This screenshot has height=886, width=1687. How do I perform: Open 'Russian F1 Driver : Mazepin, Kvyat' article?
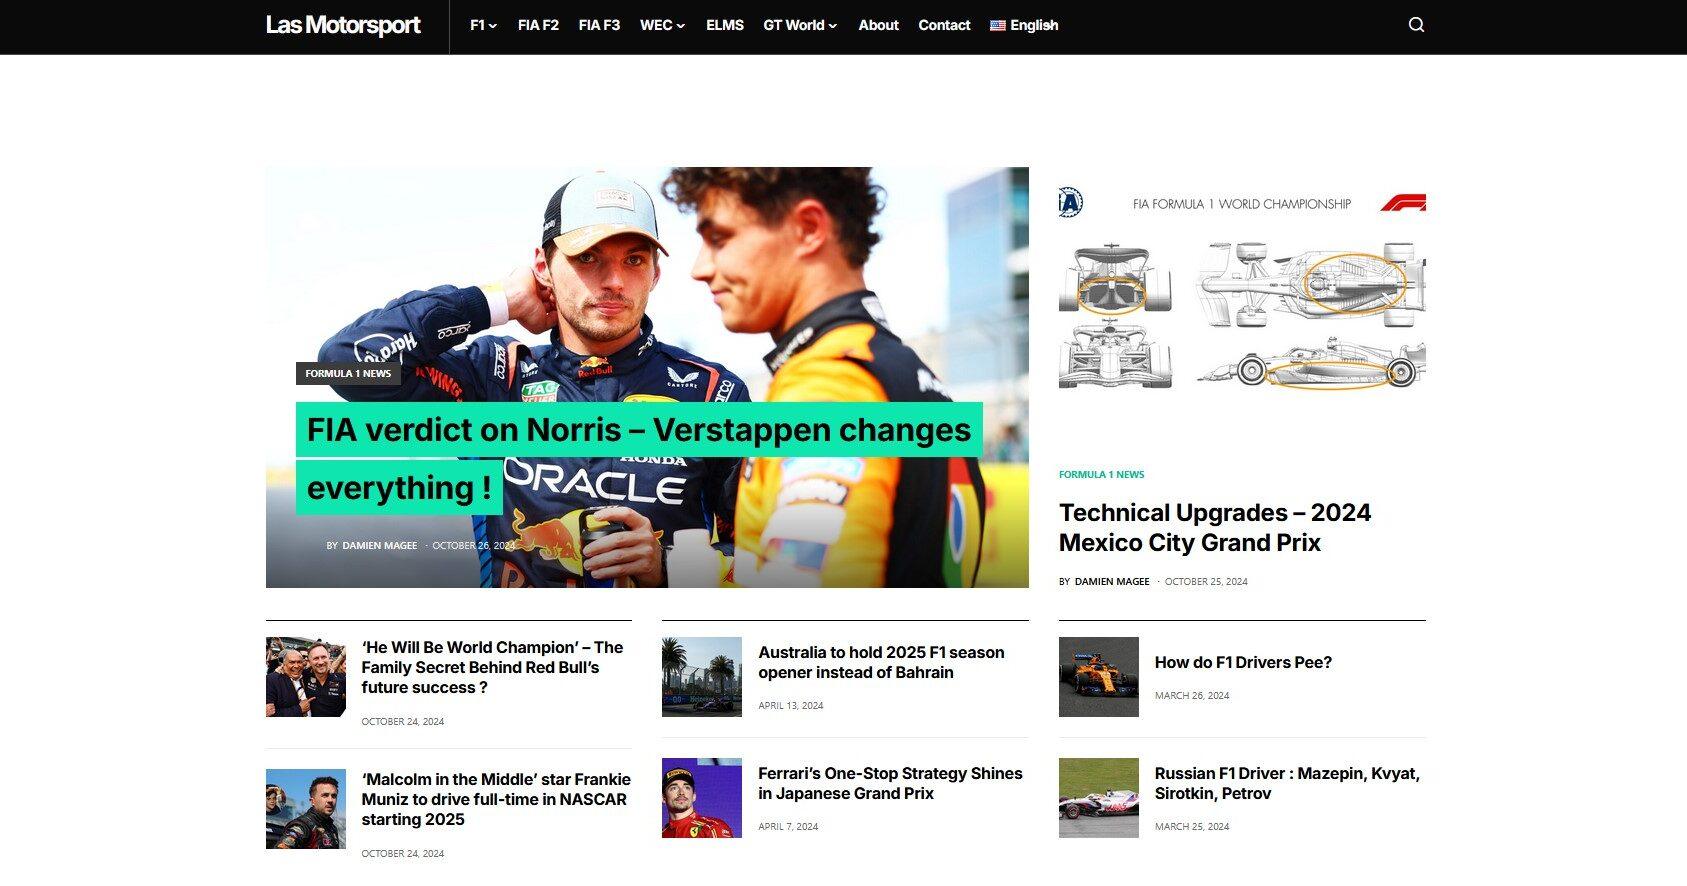(1287, 784)
